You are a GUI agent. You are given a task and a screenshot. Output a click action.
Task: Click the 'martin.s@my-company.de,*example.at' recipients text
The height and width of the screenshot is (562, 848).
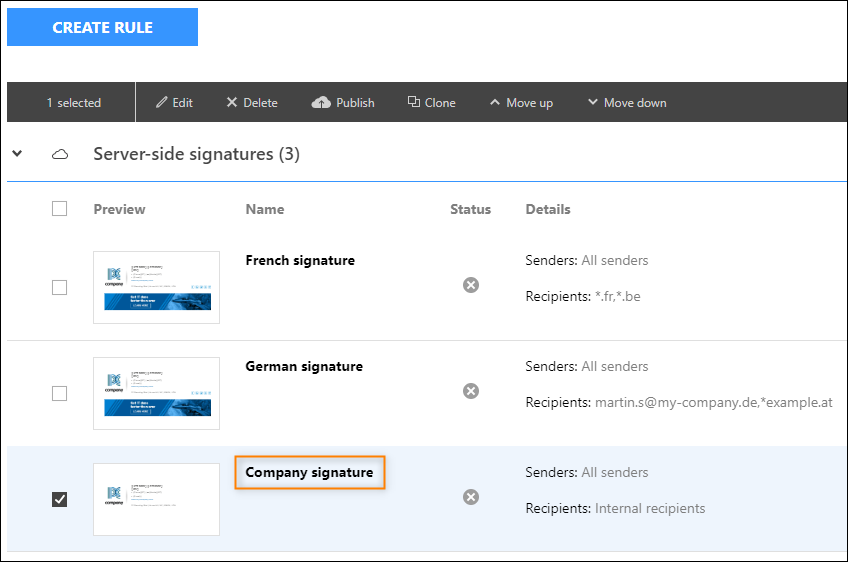[x=714, y=402]
